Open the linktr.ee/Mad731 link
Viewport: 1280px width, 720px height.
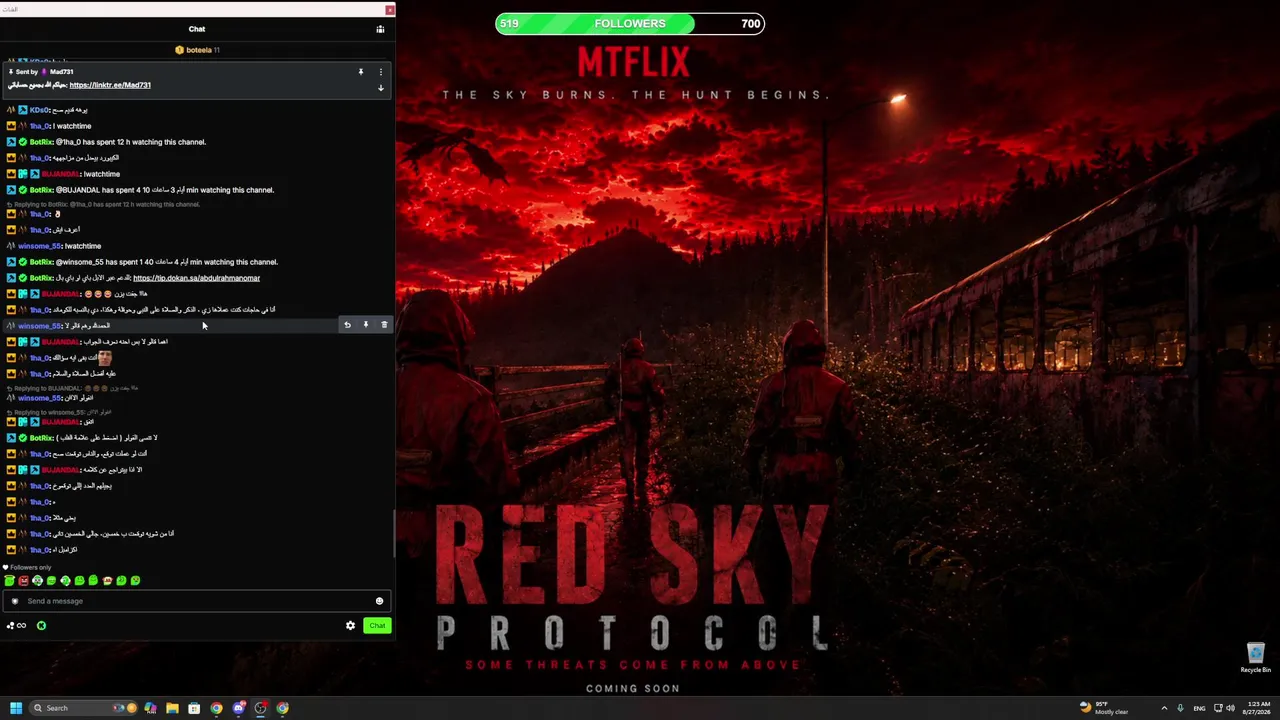pyautogui.click(x=110, y=85)
